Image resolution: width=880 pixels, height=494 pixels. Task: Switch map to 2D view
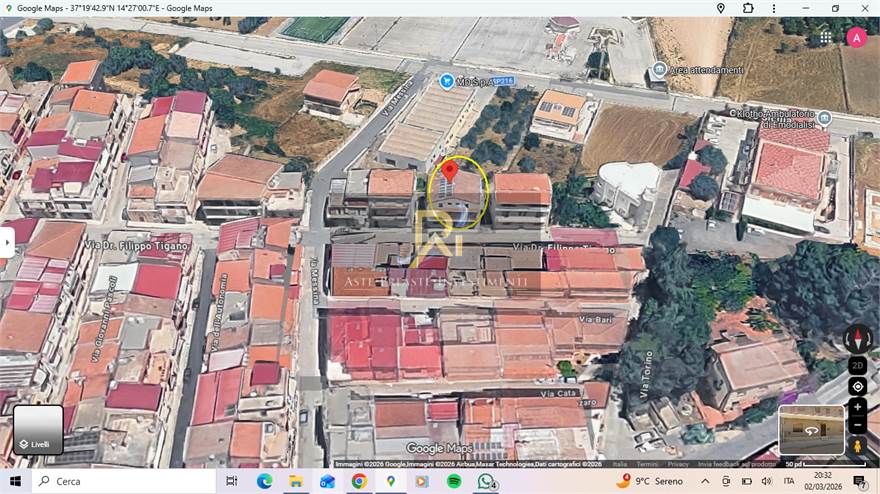coord(857,365)
